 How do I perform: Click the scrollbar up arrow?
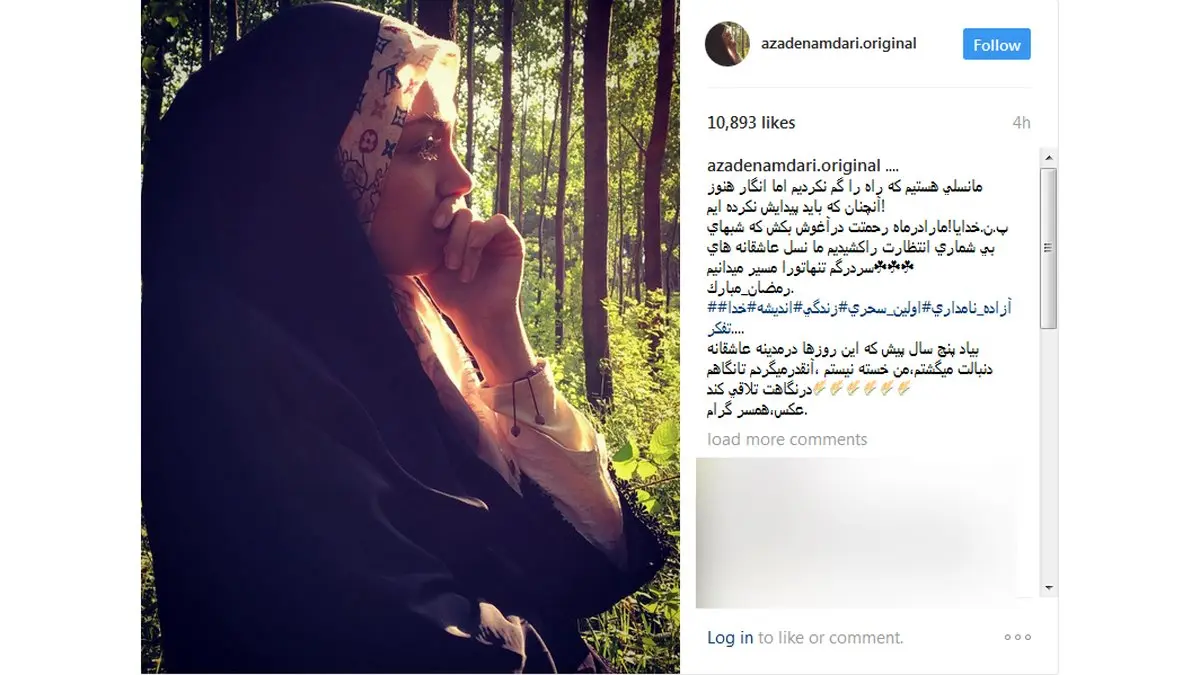tap(1048, 157)
